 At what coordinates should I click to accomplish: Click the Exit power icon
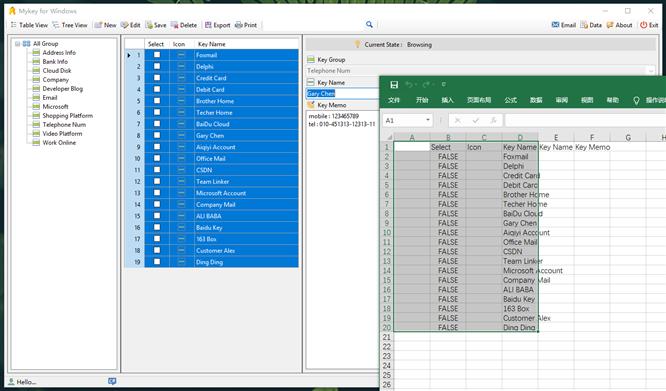pos(643,25)
